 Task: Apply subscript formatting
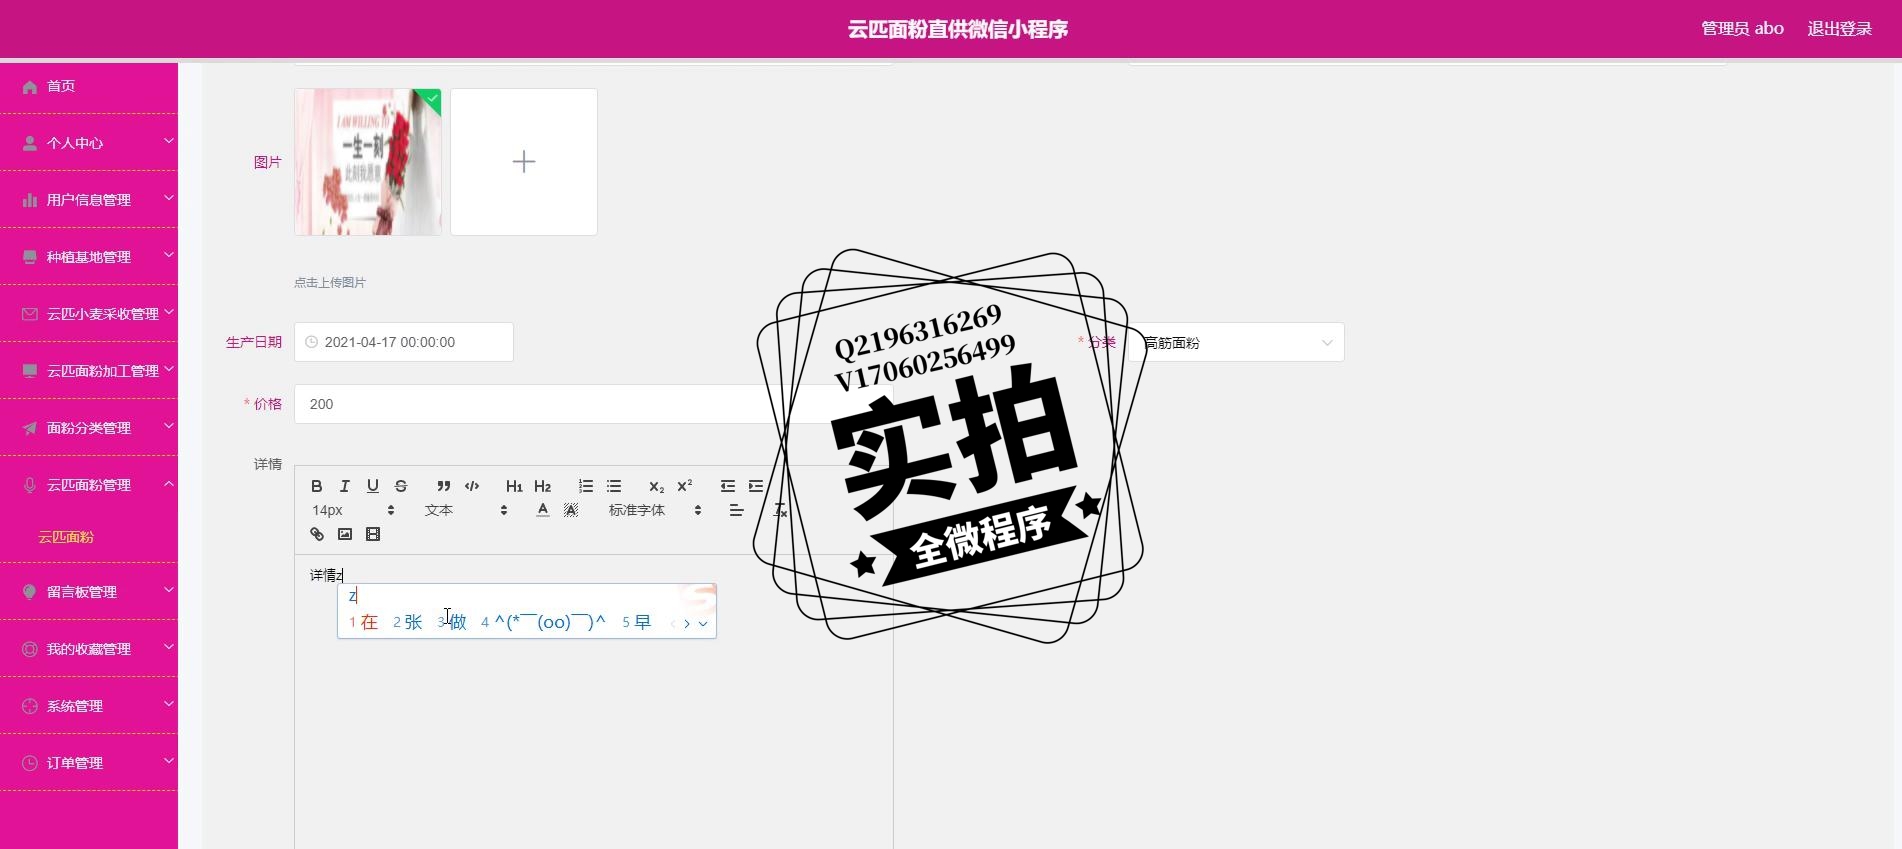[x=656, y=486]
